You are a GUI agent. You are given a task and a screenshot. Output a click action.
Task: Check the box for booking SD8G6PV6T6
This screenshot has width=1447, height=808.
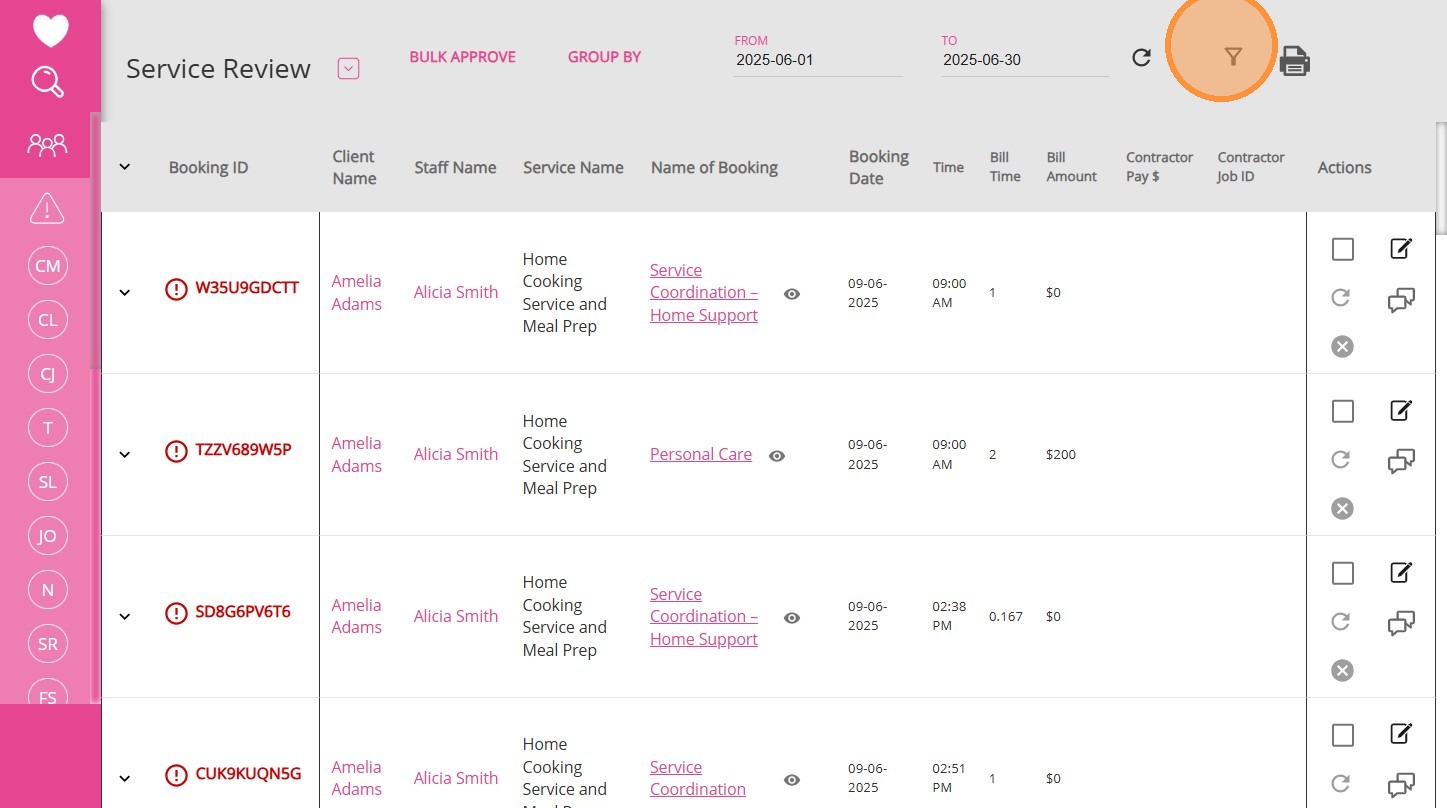point(1343,573)
